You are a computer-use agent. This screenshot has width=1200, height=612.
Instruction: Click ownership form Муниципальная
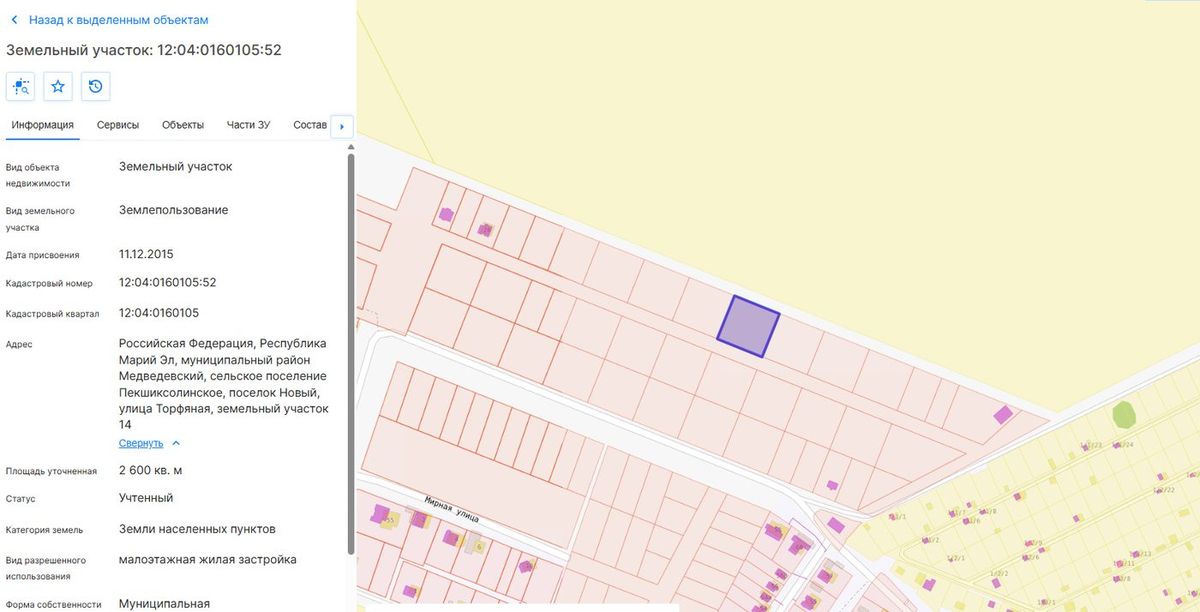165,604
